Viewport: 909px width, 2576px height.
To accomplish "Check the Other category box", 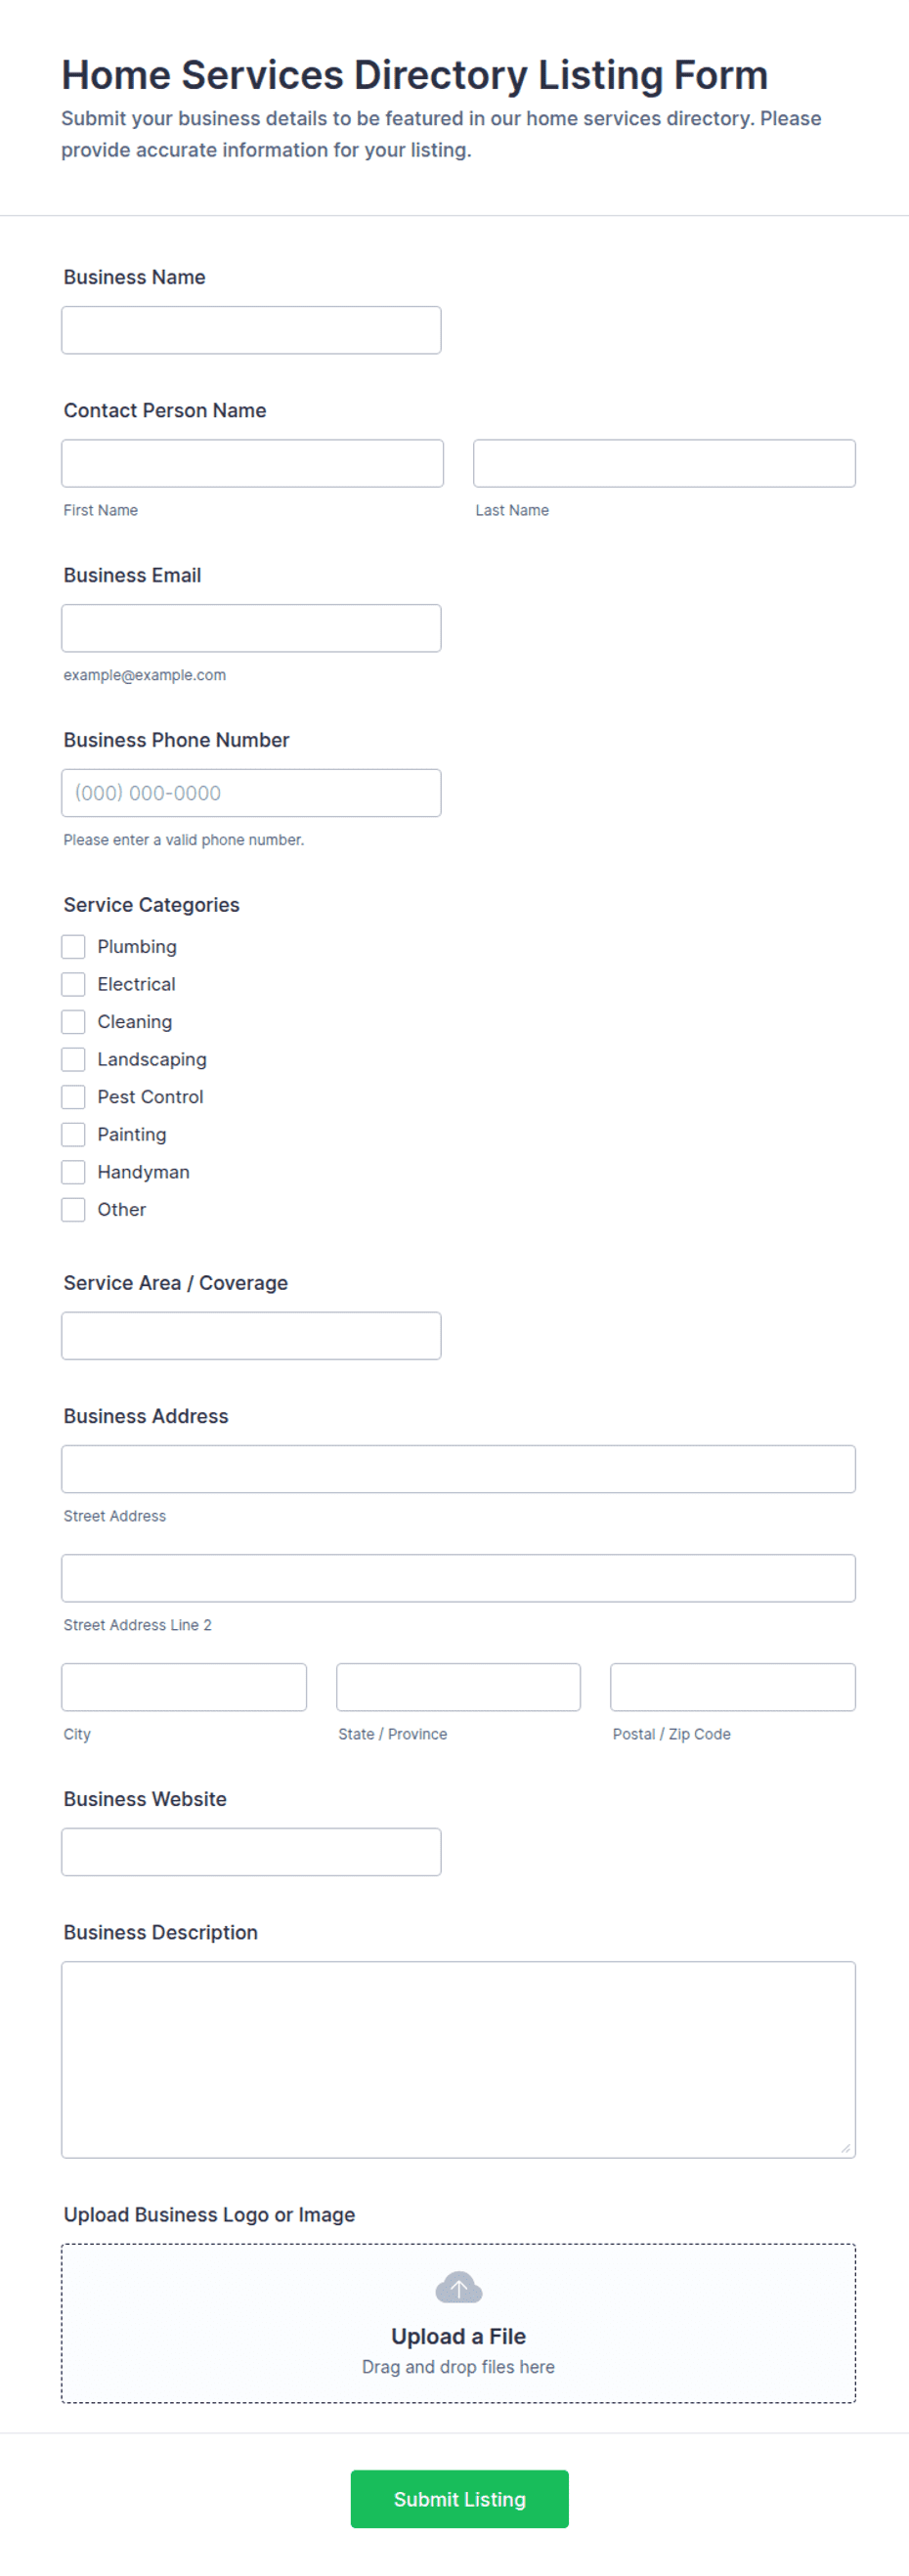I will point(73,1209).
